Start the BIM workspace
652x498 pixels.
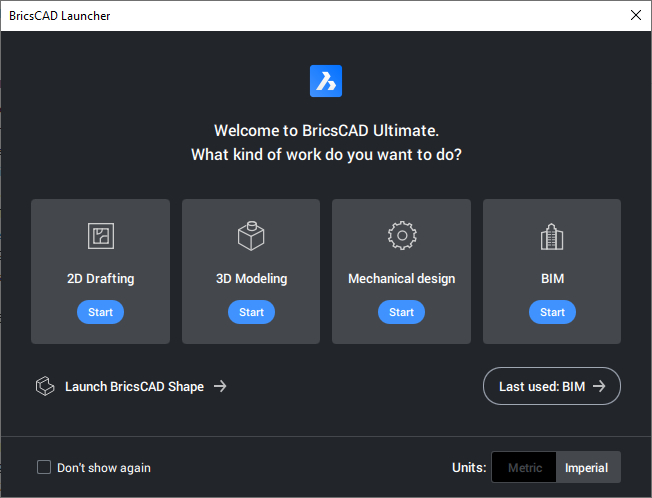pyautogui.click(x=552, y=312)
